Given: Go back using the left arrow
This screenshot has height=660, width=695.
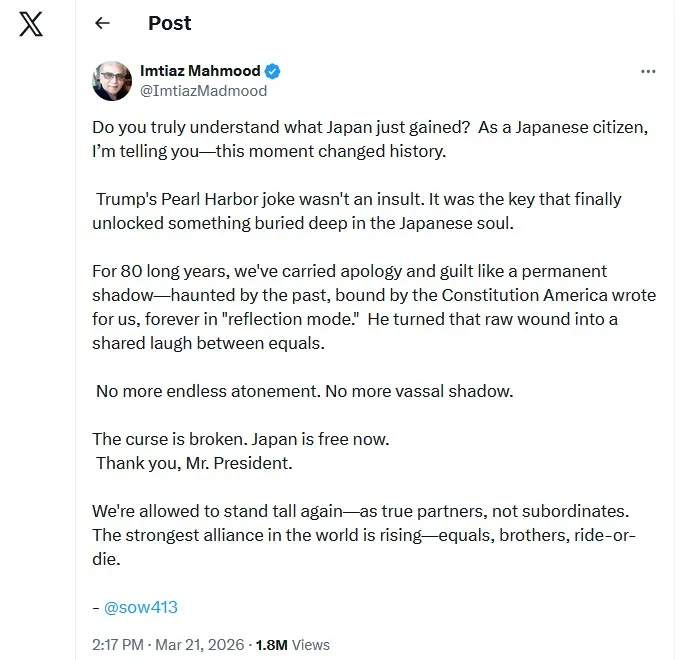Looking at the screenshot, I should [102, 24].
